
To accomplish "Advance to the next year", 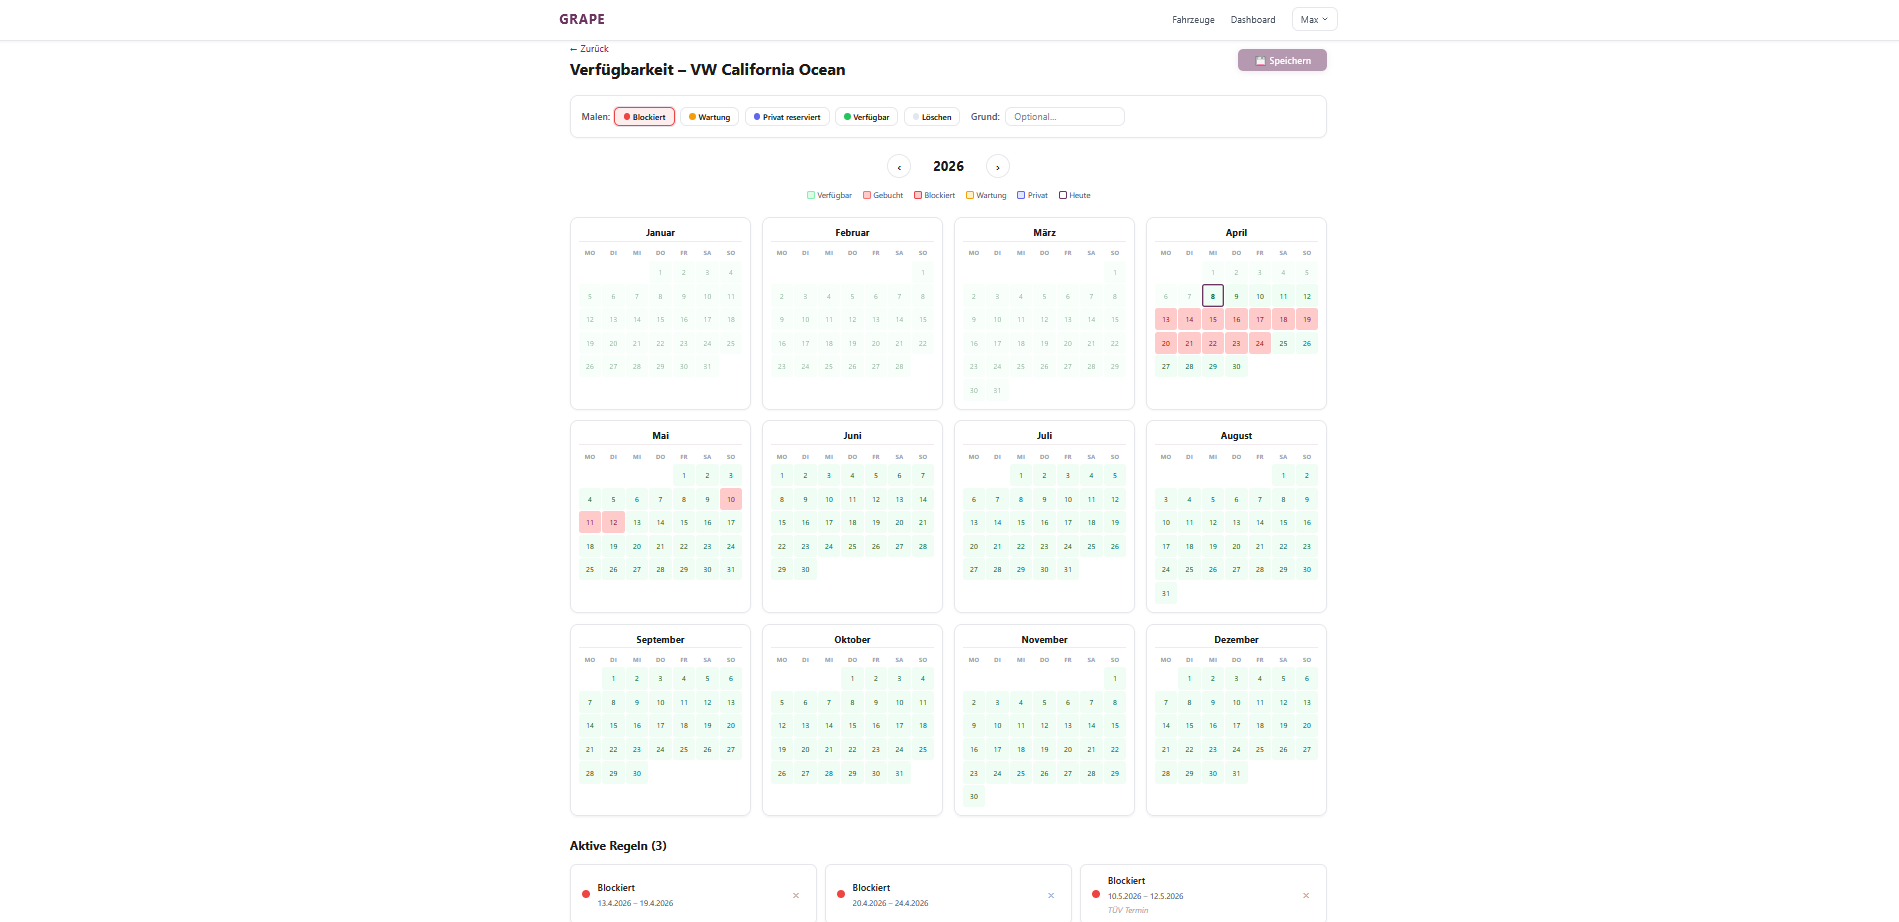I will (x=997, y=166).
